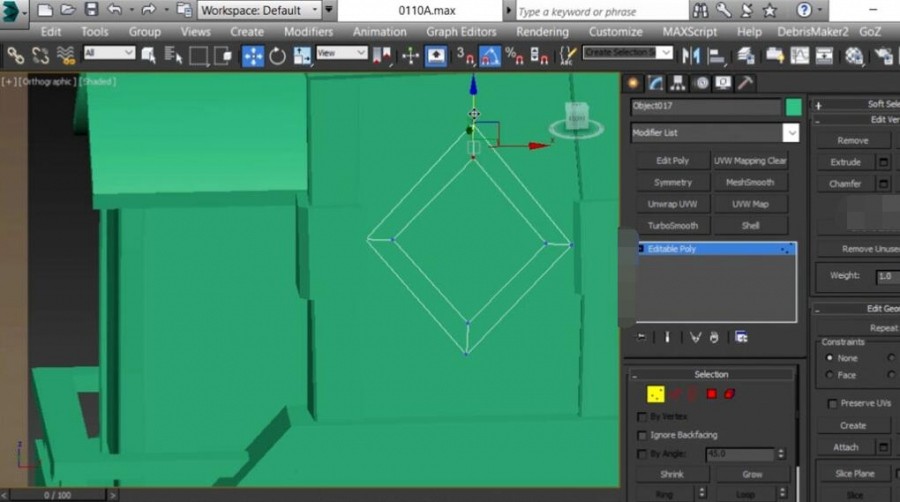Click the Slice Plane button
This screenshot has width=900, height=502.
[855, 474]
